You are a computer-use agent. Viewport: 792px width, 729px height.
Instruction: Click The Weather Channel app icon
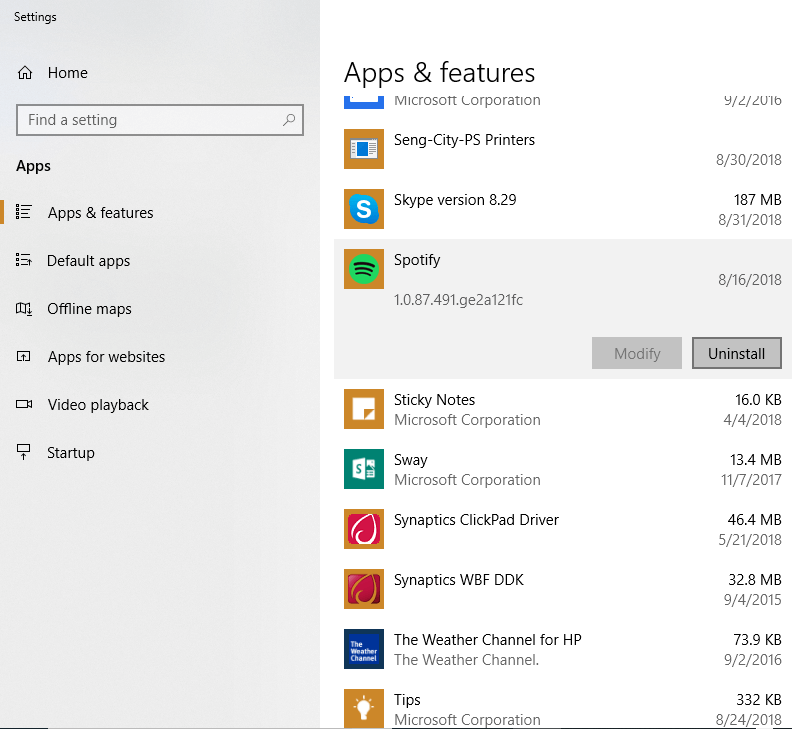pos(364,649)
